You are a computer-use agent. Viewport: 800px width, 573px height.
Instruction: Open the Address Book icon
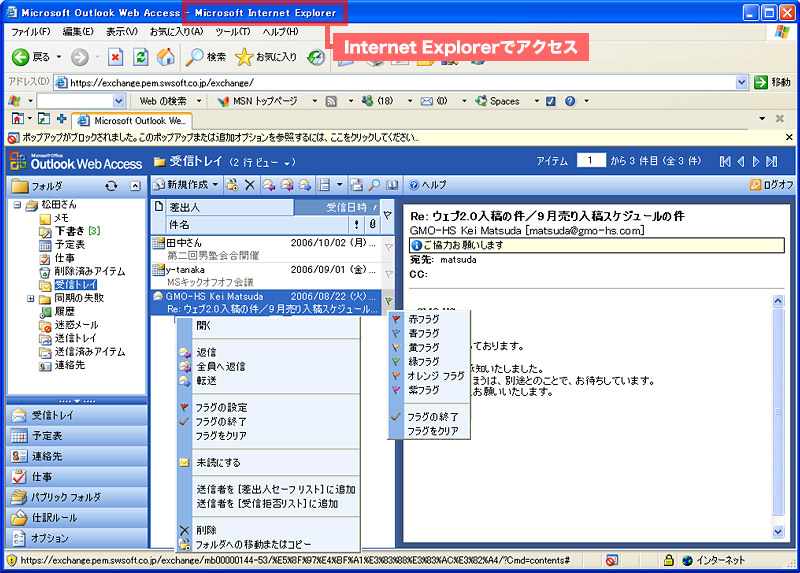(x=392, y=185)
